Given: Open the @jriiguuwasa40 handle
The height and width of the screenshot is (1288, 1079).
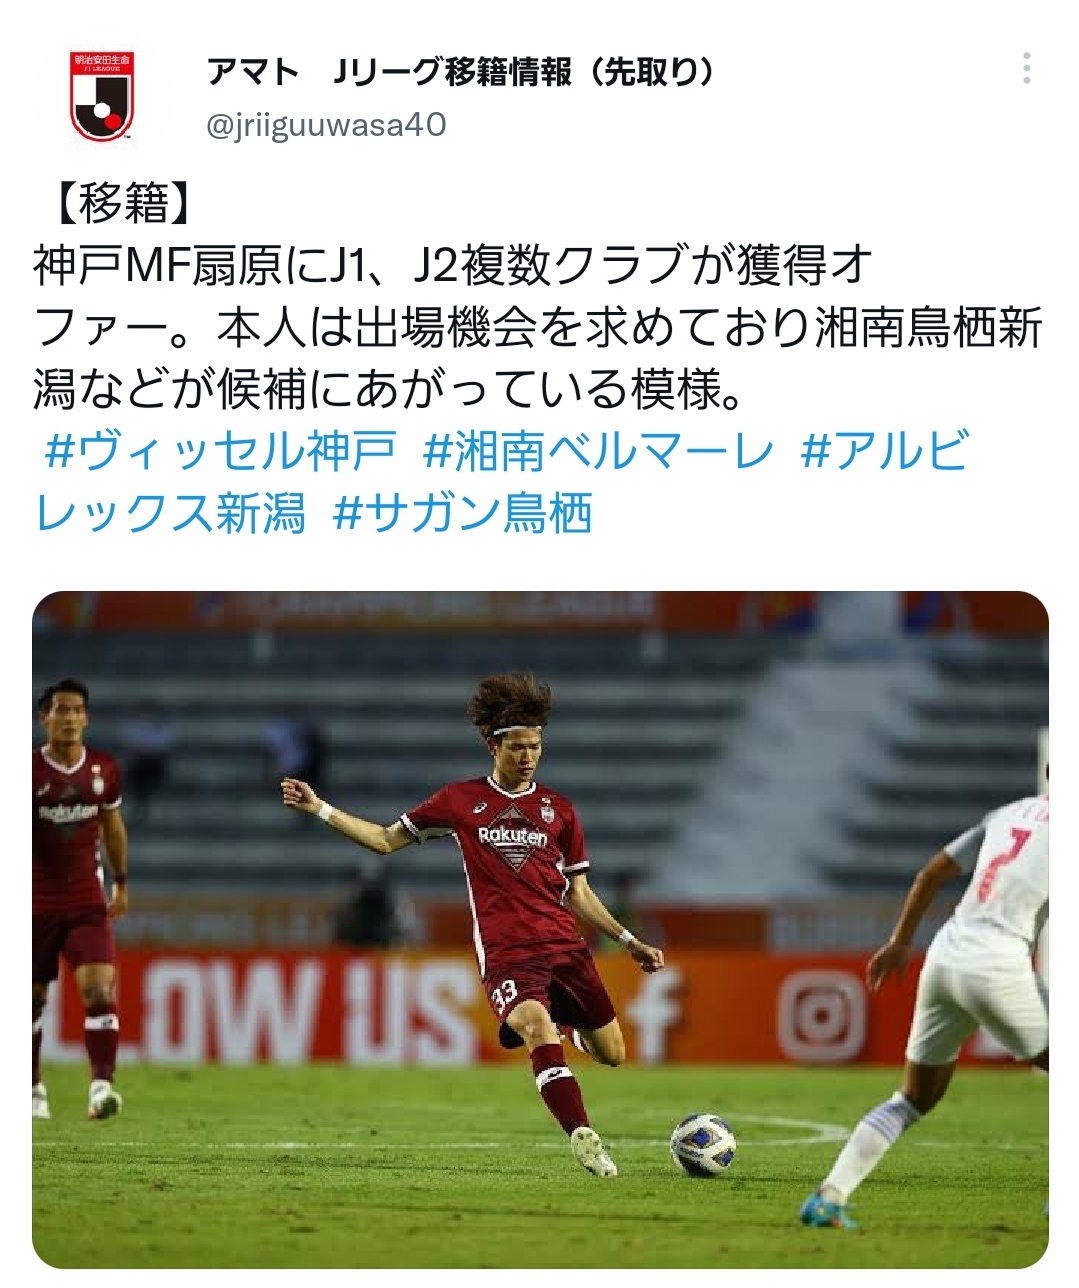Looking at the screenshot, I should coord(326,125).
